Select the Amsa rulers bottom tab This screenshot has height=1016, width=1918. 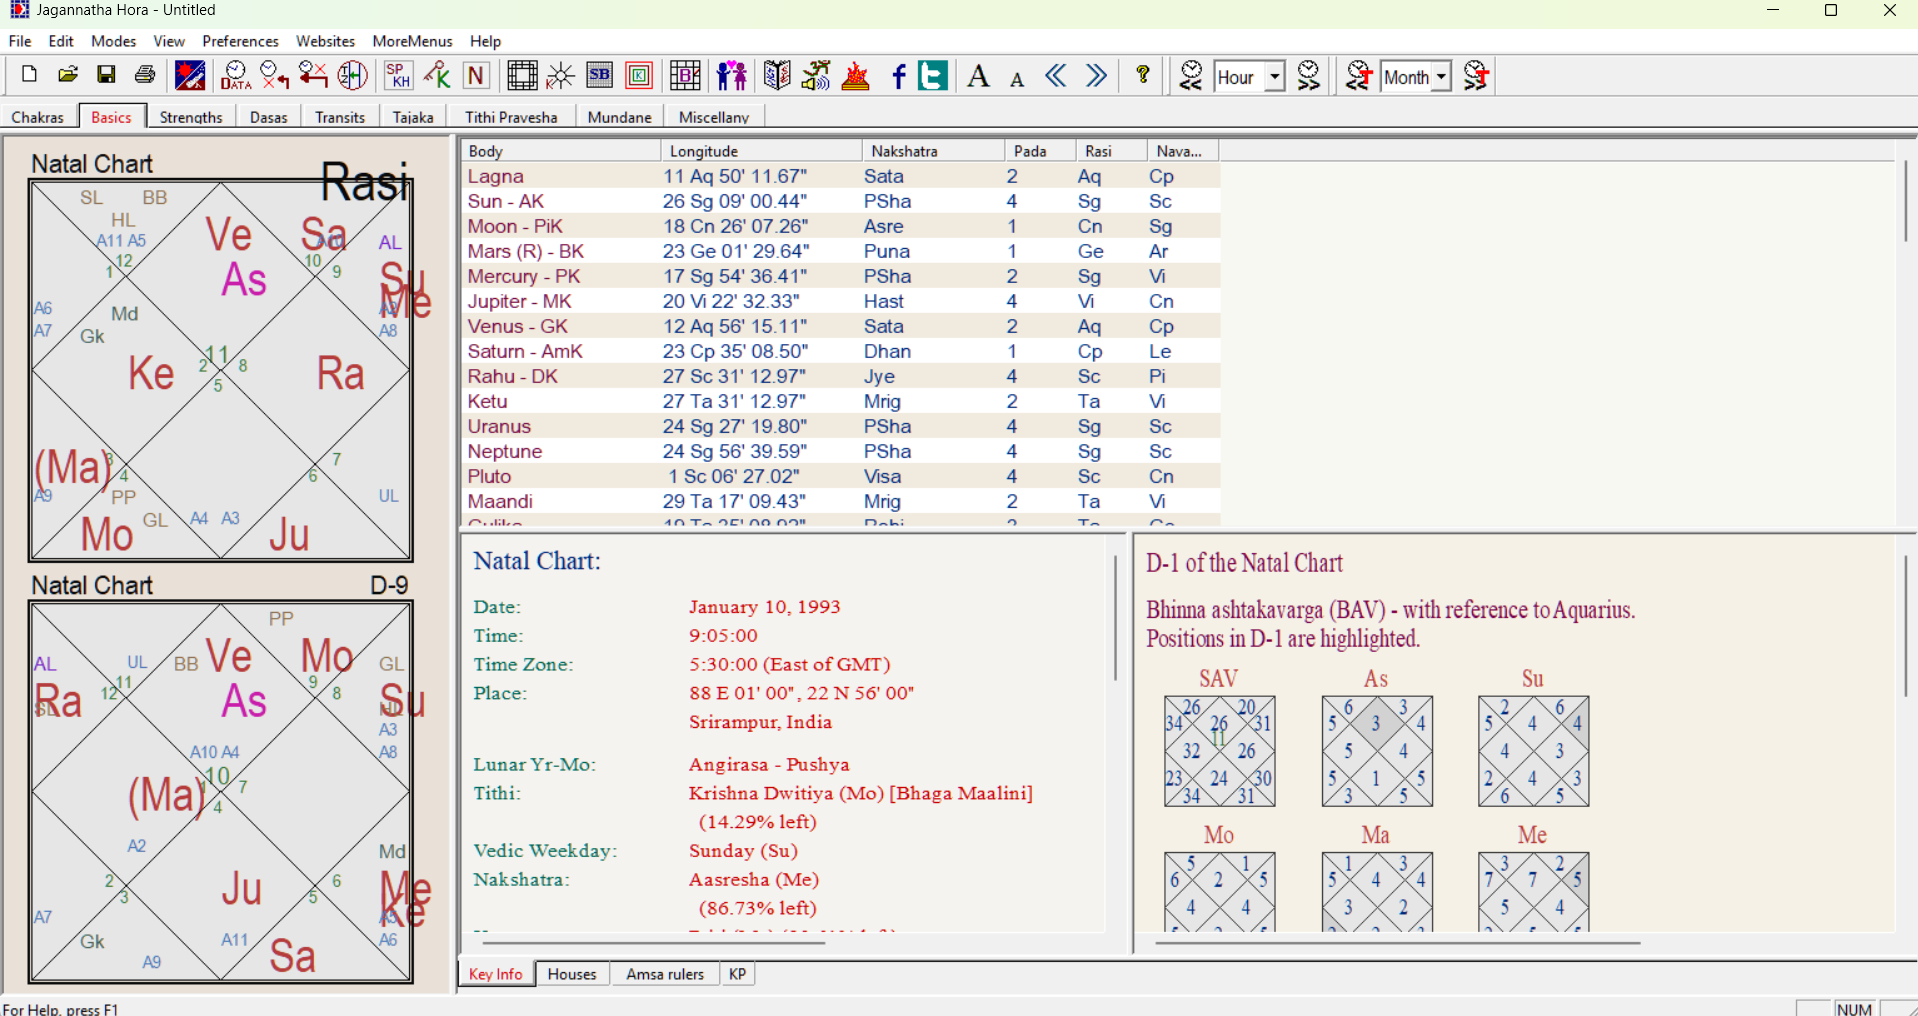point(665,974)
